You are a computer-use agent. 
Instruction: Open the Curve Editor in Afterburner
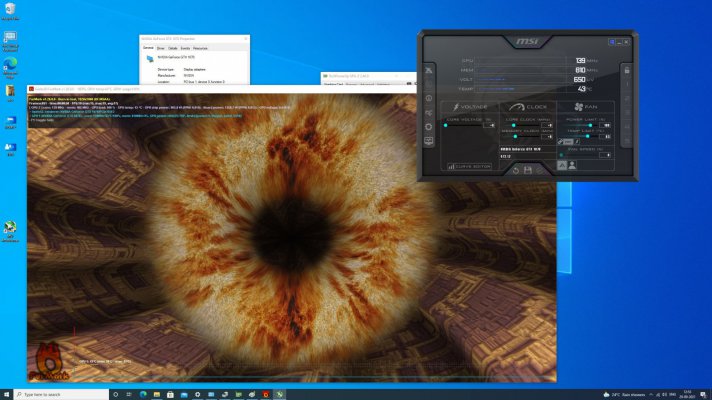pos(469,167)
